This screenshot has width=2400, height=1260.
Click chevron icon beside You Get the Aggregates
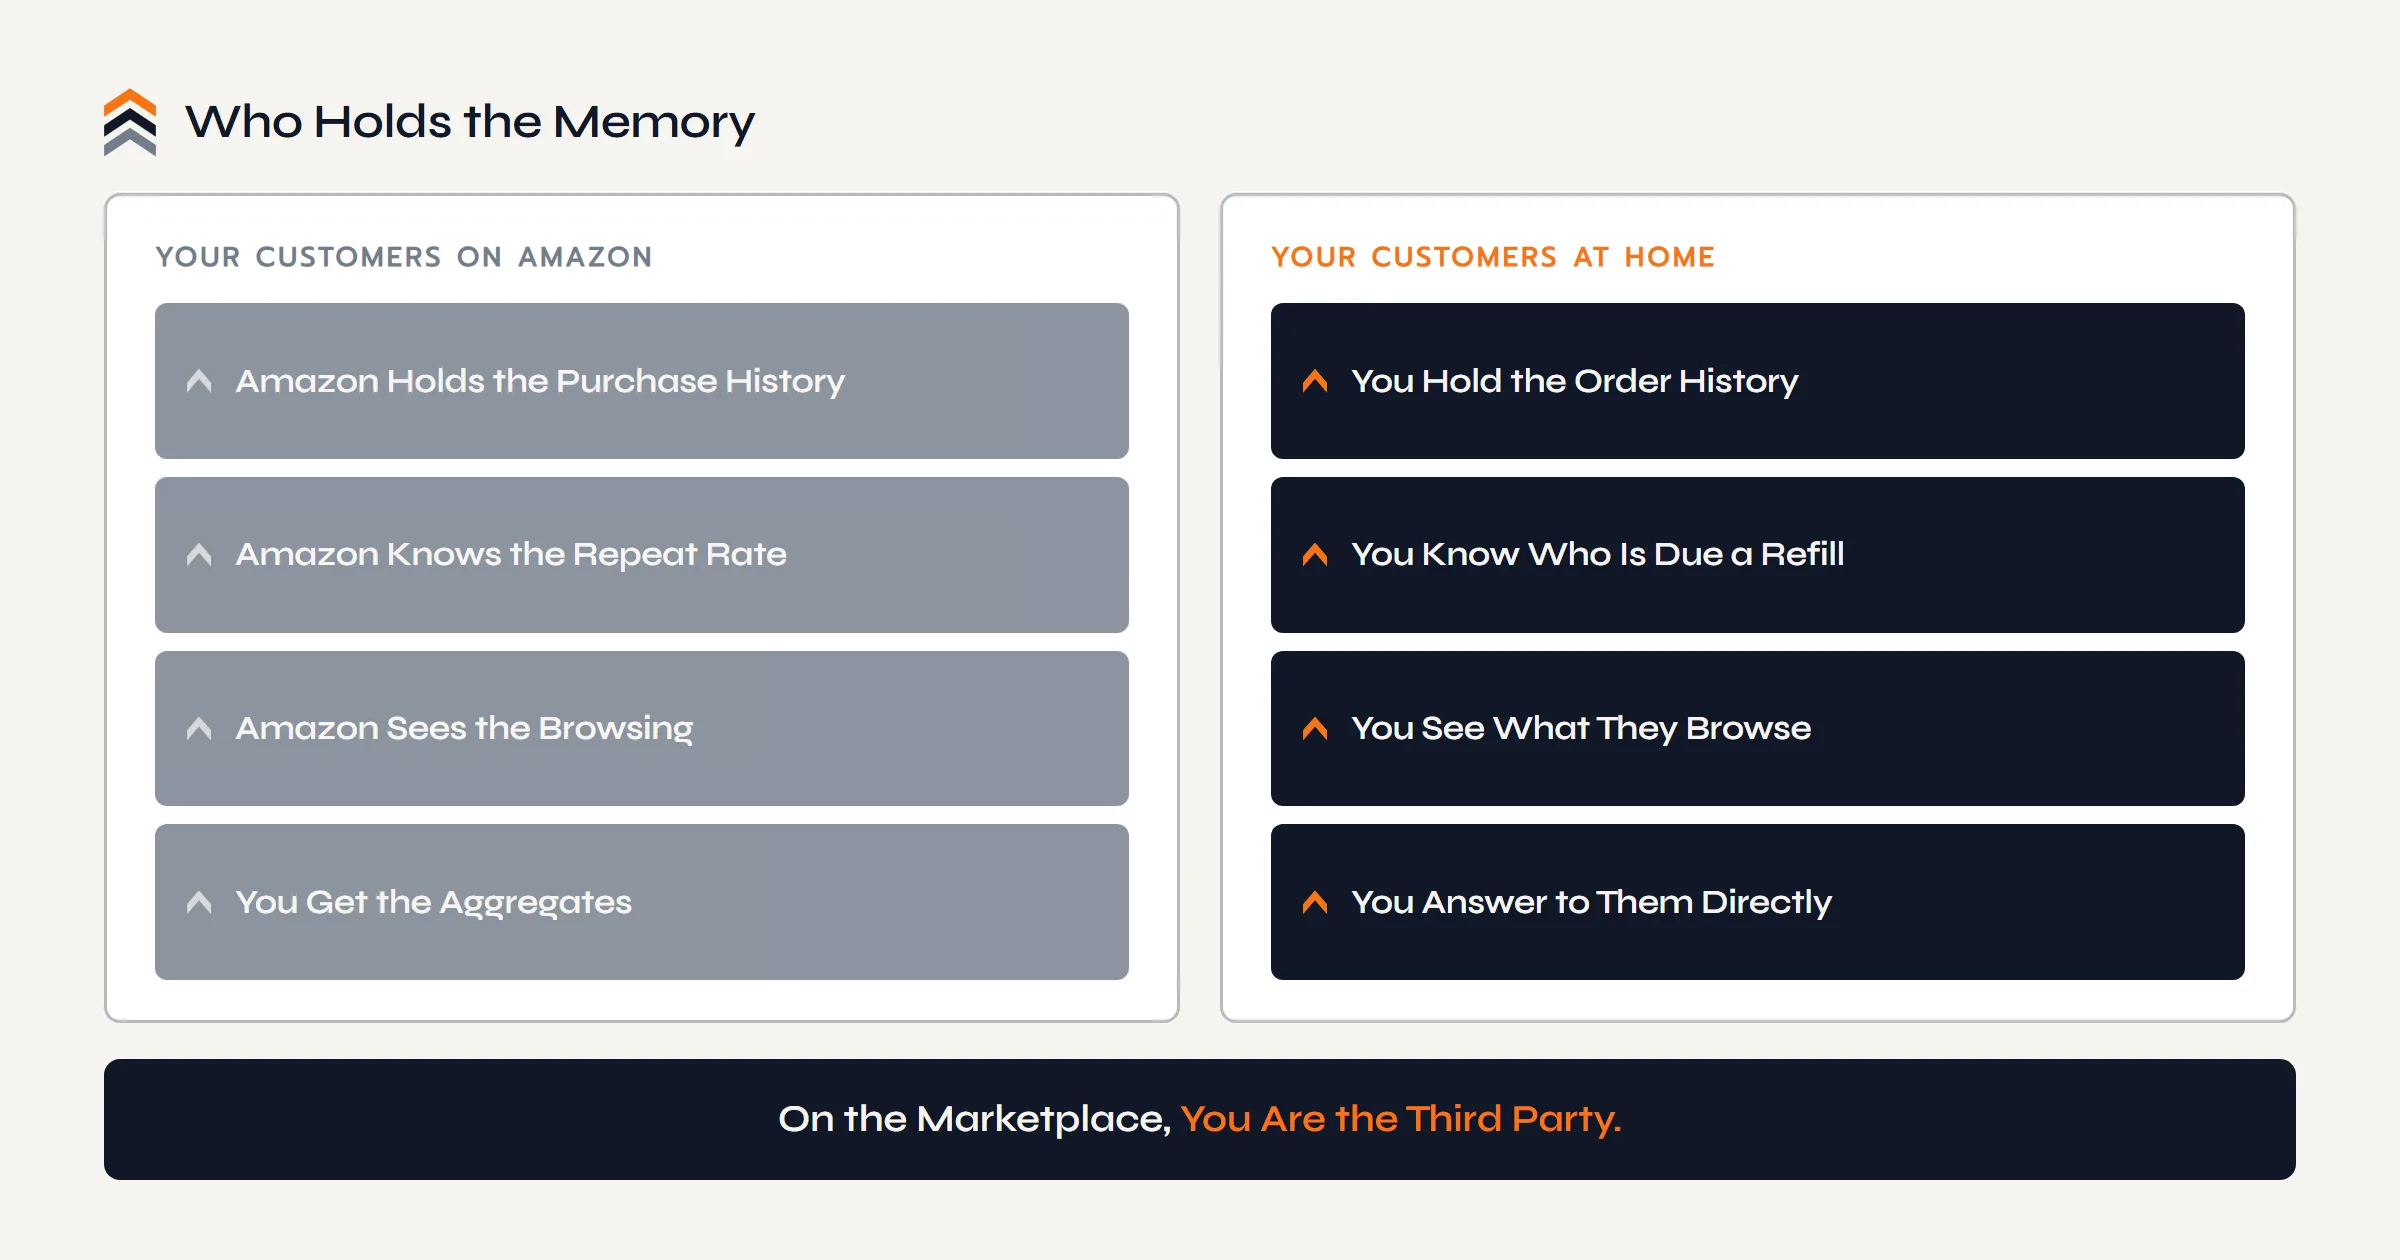[199, 902]
